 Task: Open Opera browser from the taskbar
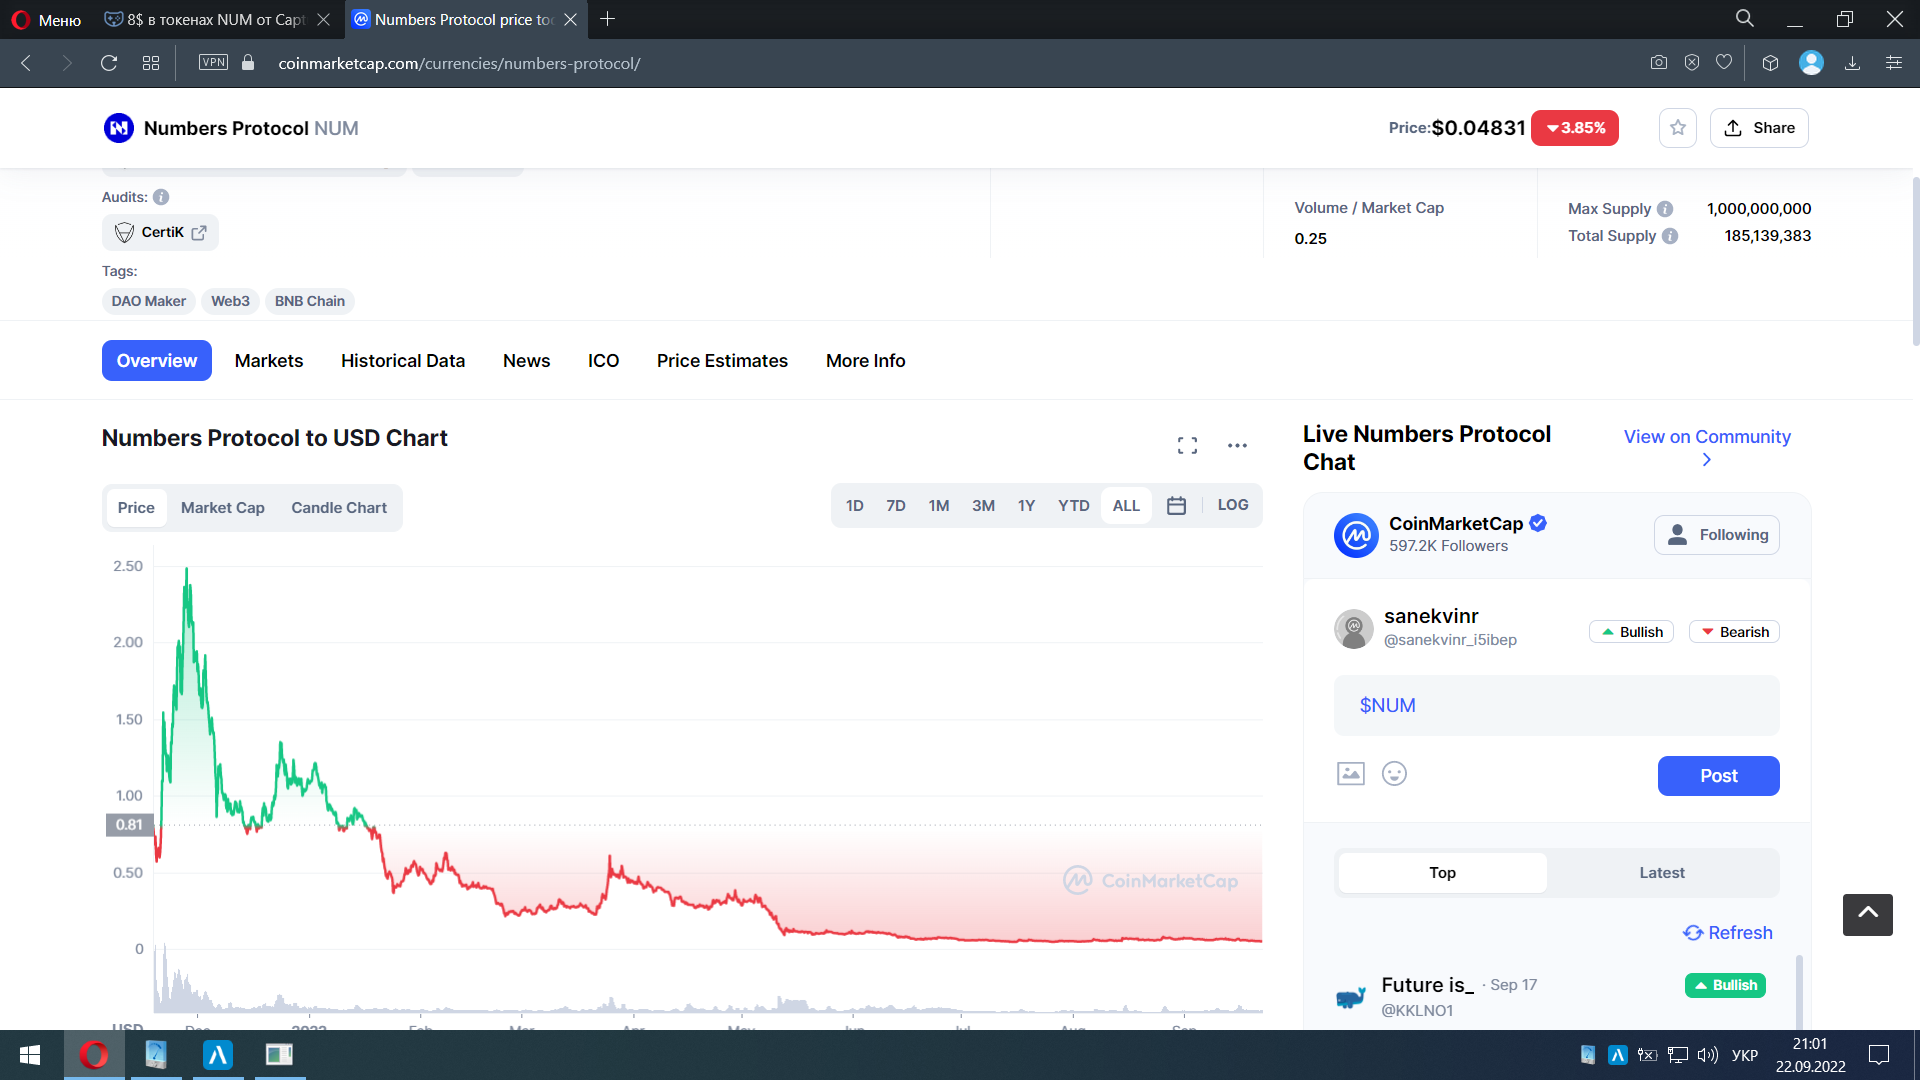tap(94, 1055)
